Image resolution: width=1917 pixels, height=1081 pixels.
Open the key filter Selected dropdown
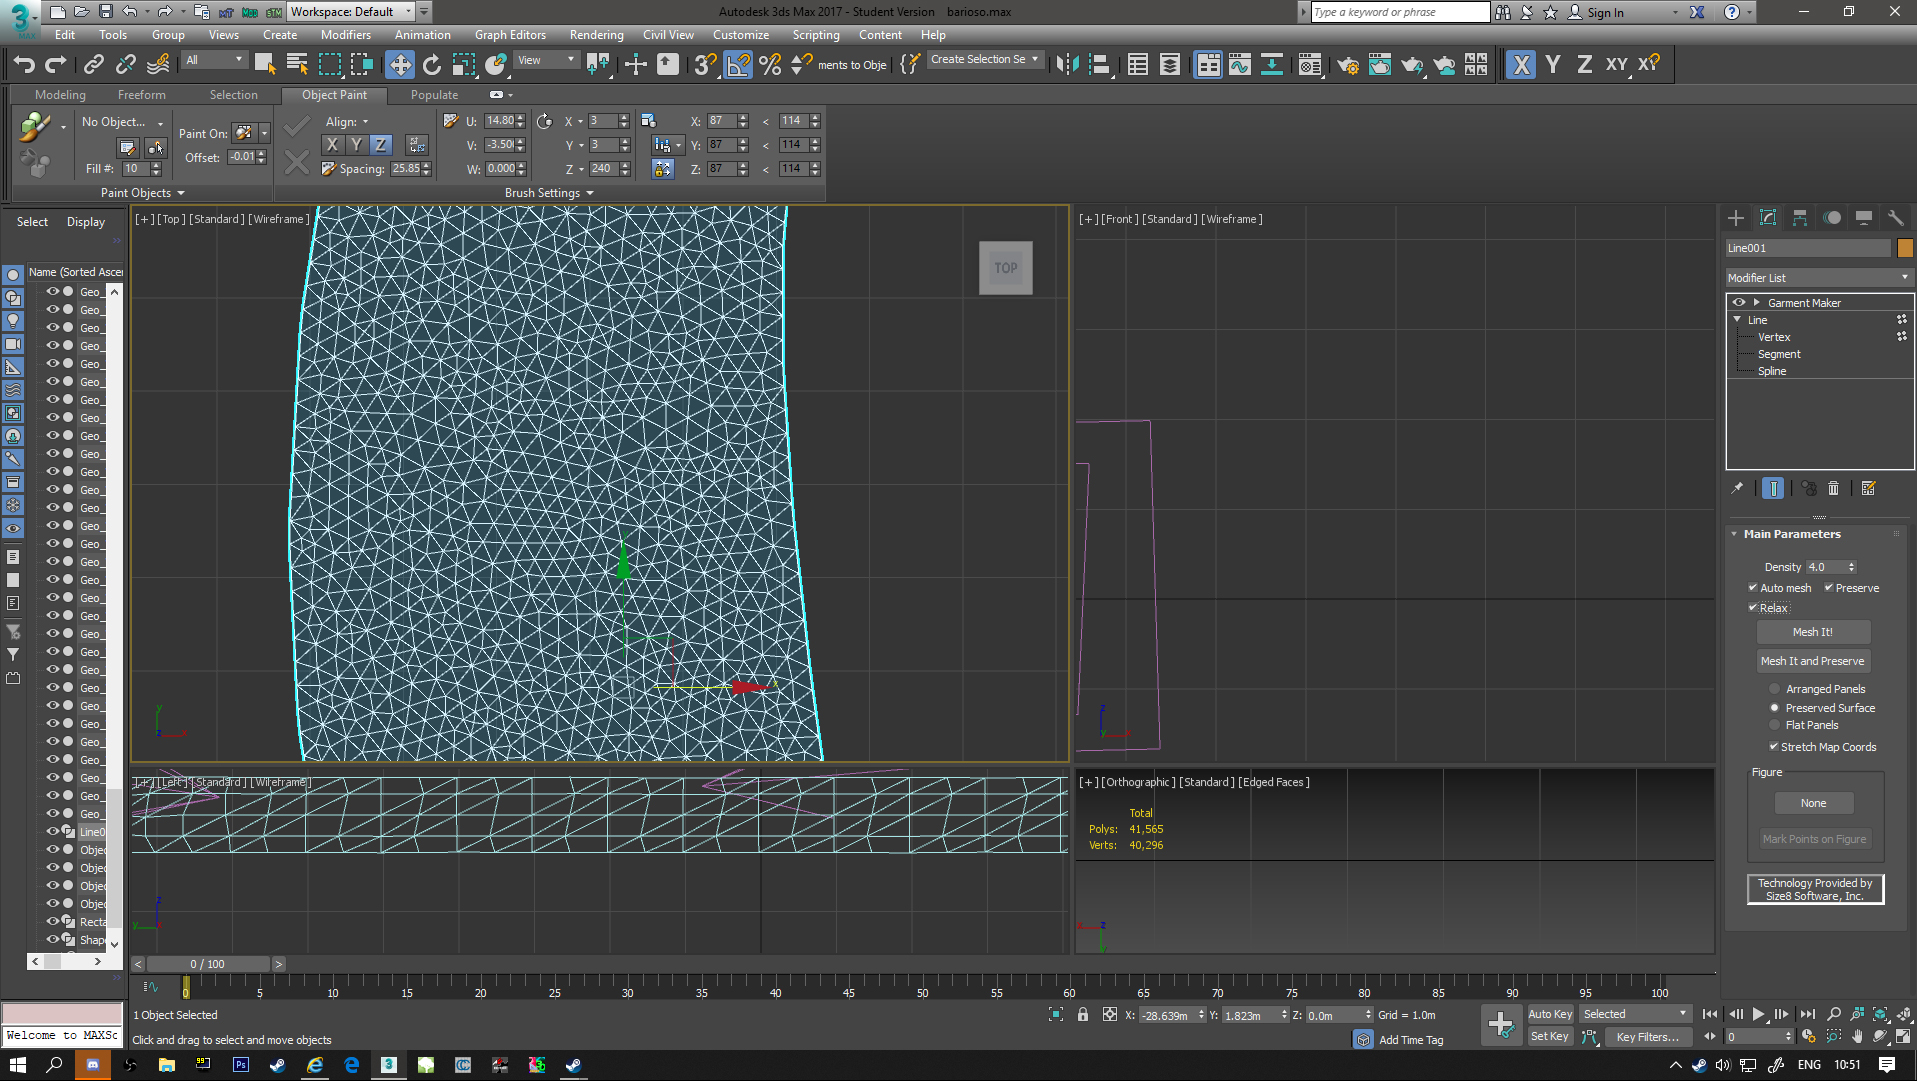click(1636, 1014)
